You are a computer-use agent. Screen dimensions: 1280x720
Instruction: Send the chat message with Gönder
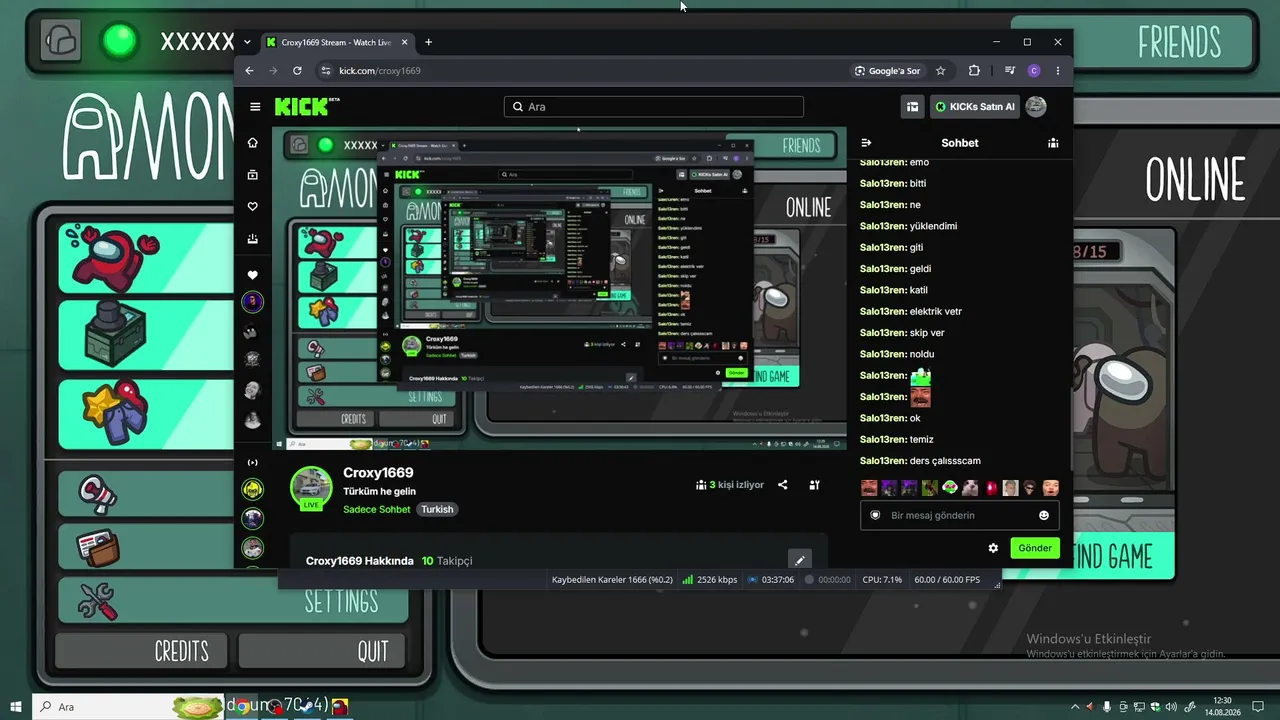1035,548
